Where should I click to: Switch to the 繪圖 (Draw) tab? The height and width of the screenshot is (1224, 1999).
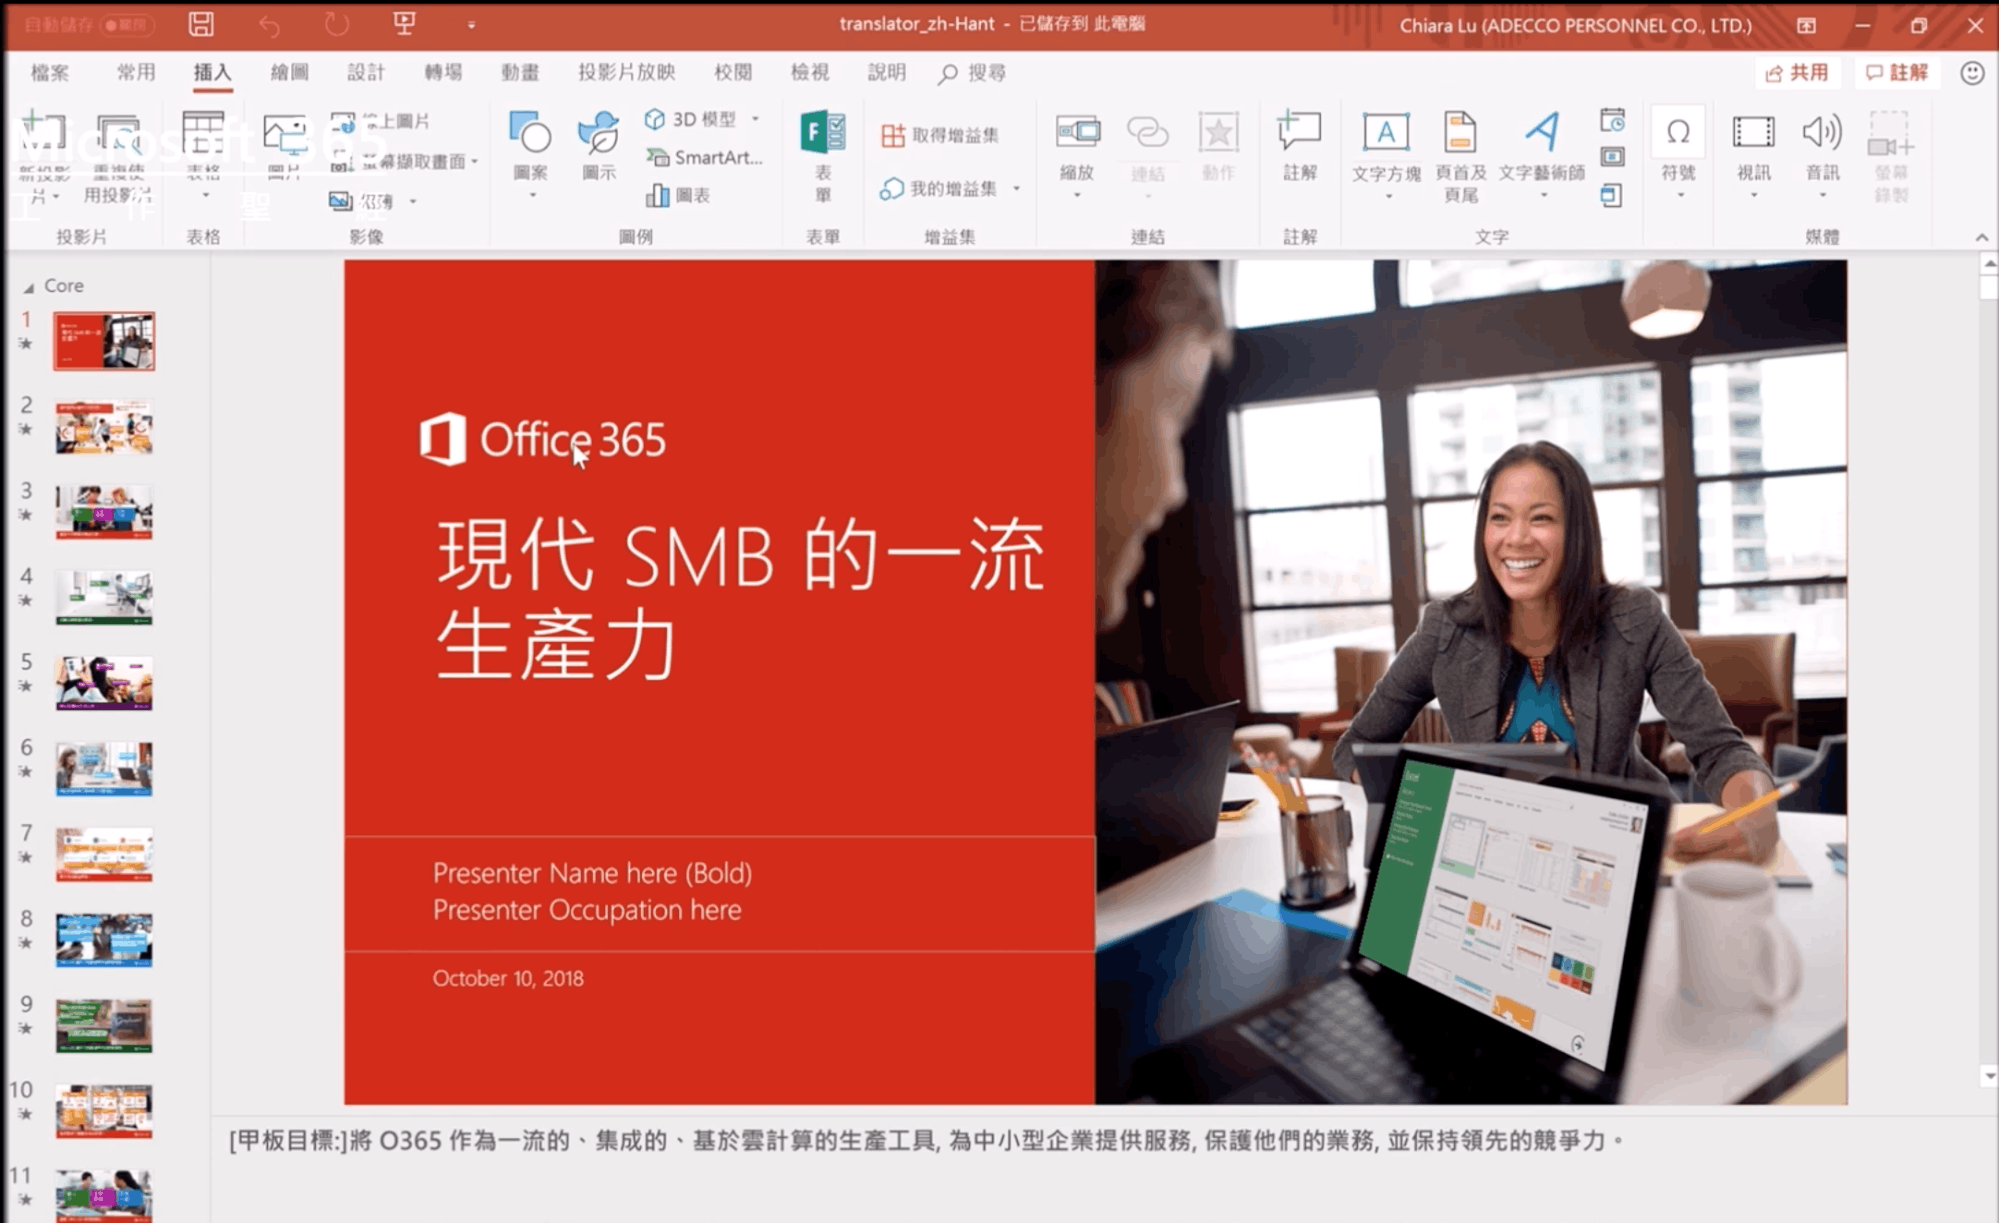(x=289, y=73)
